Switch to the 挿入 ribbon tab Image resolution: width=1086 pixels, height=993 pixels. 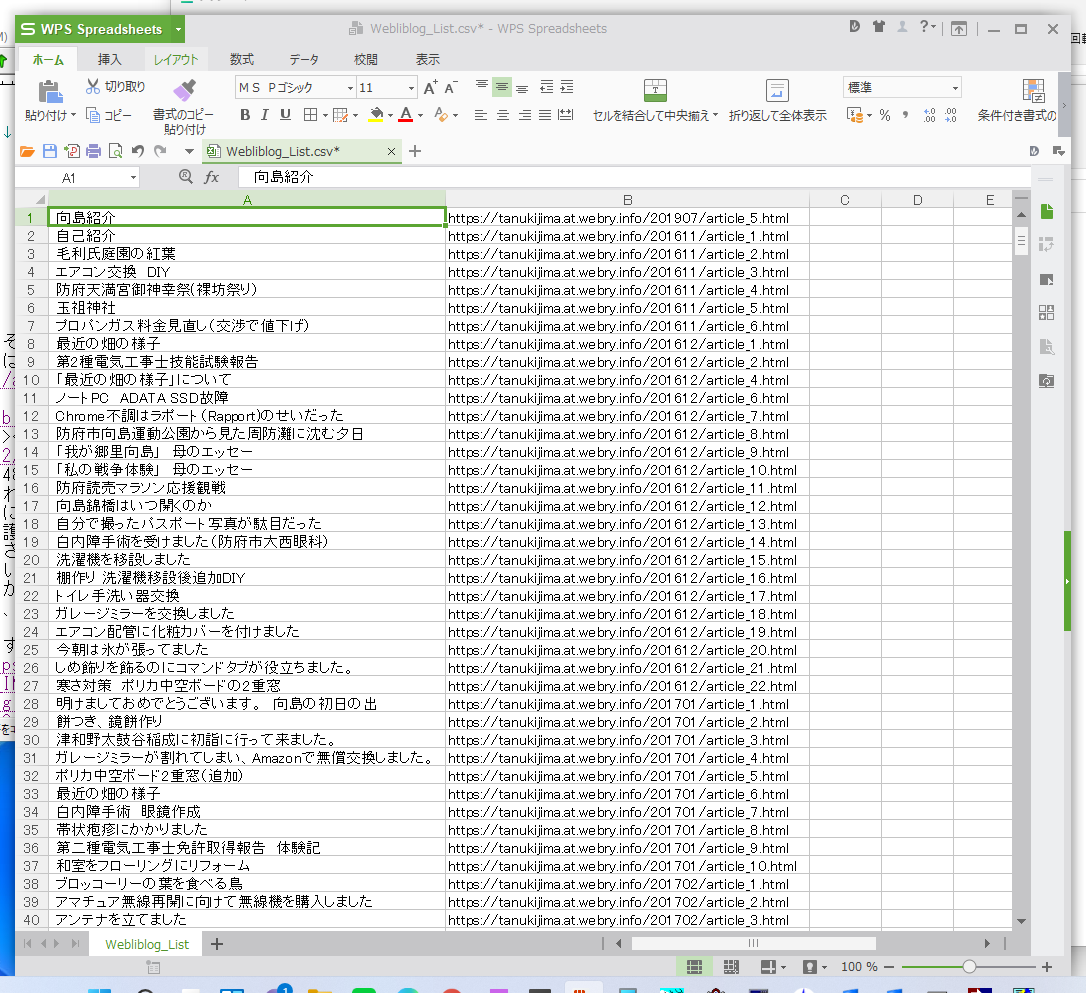(109, 60)
